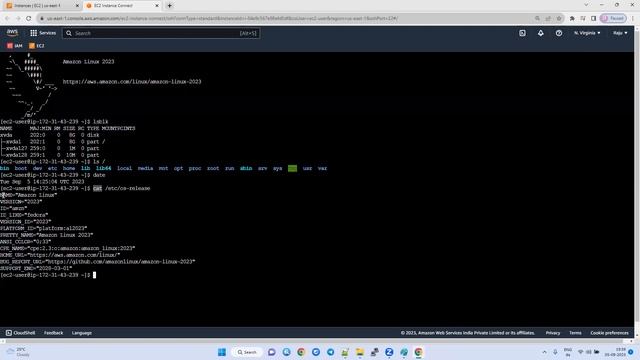This screenshot has width=640, height=360.
Task: Click the browser address bar URL
Action: (x=222, y=18)
